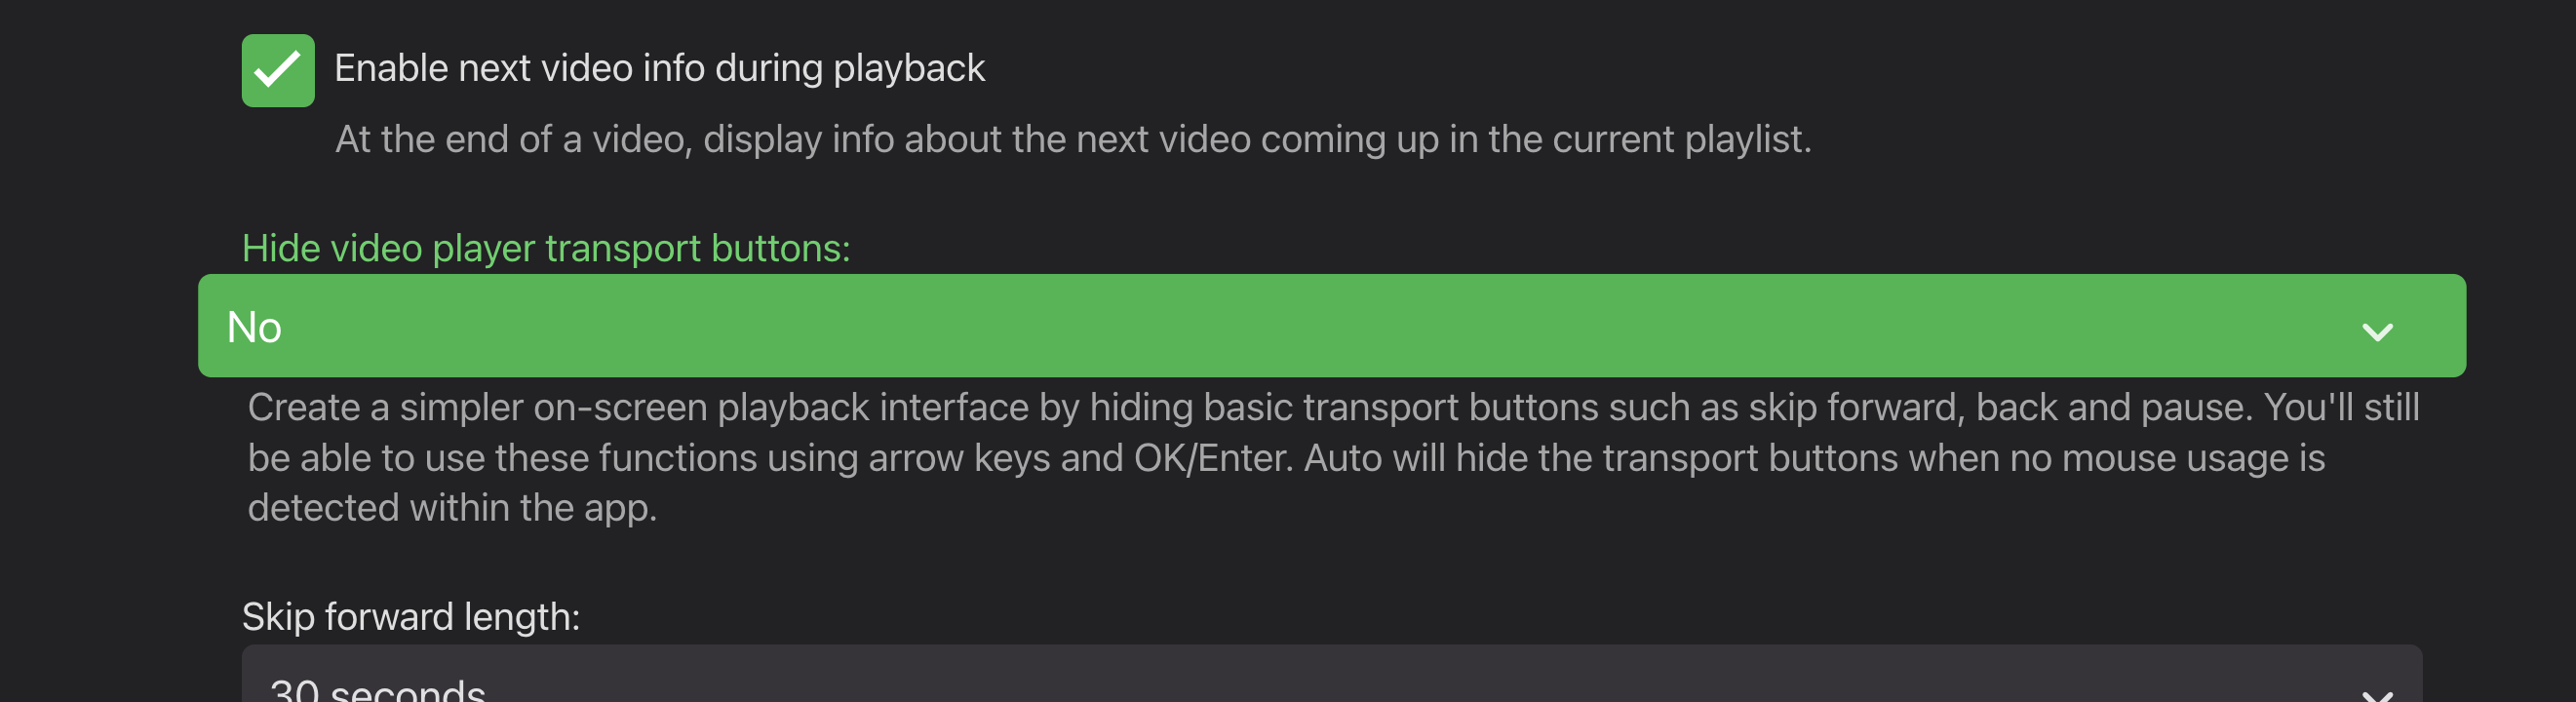This screenshot has height=702, width=2576.
Task: Toggle the Enable next video info checkbox
Action: click(x=277, y=70)
